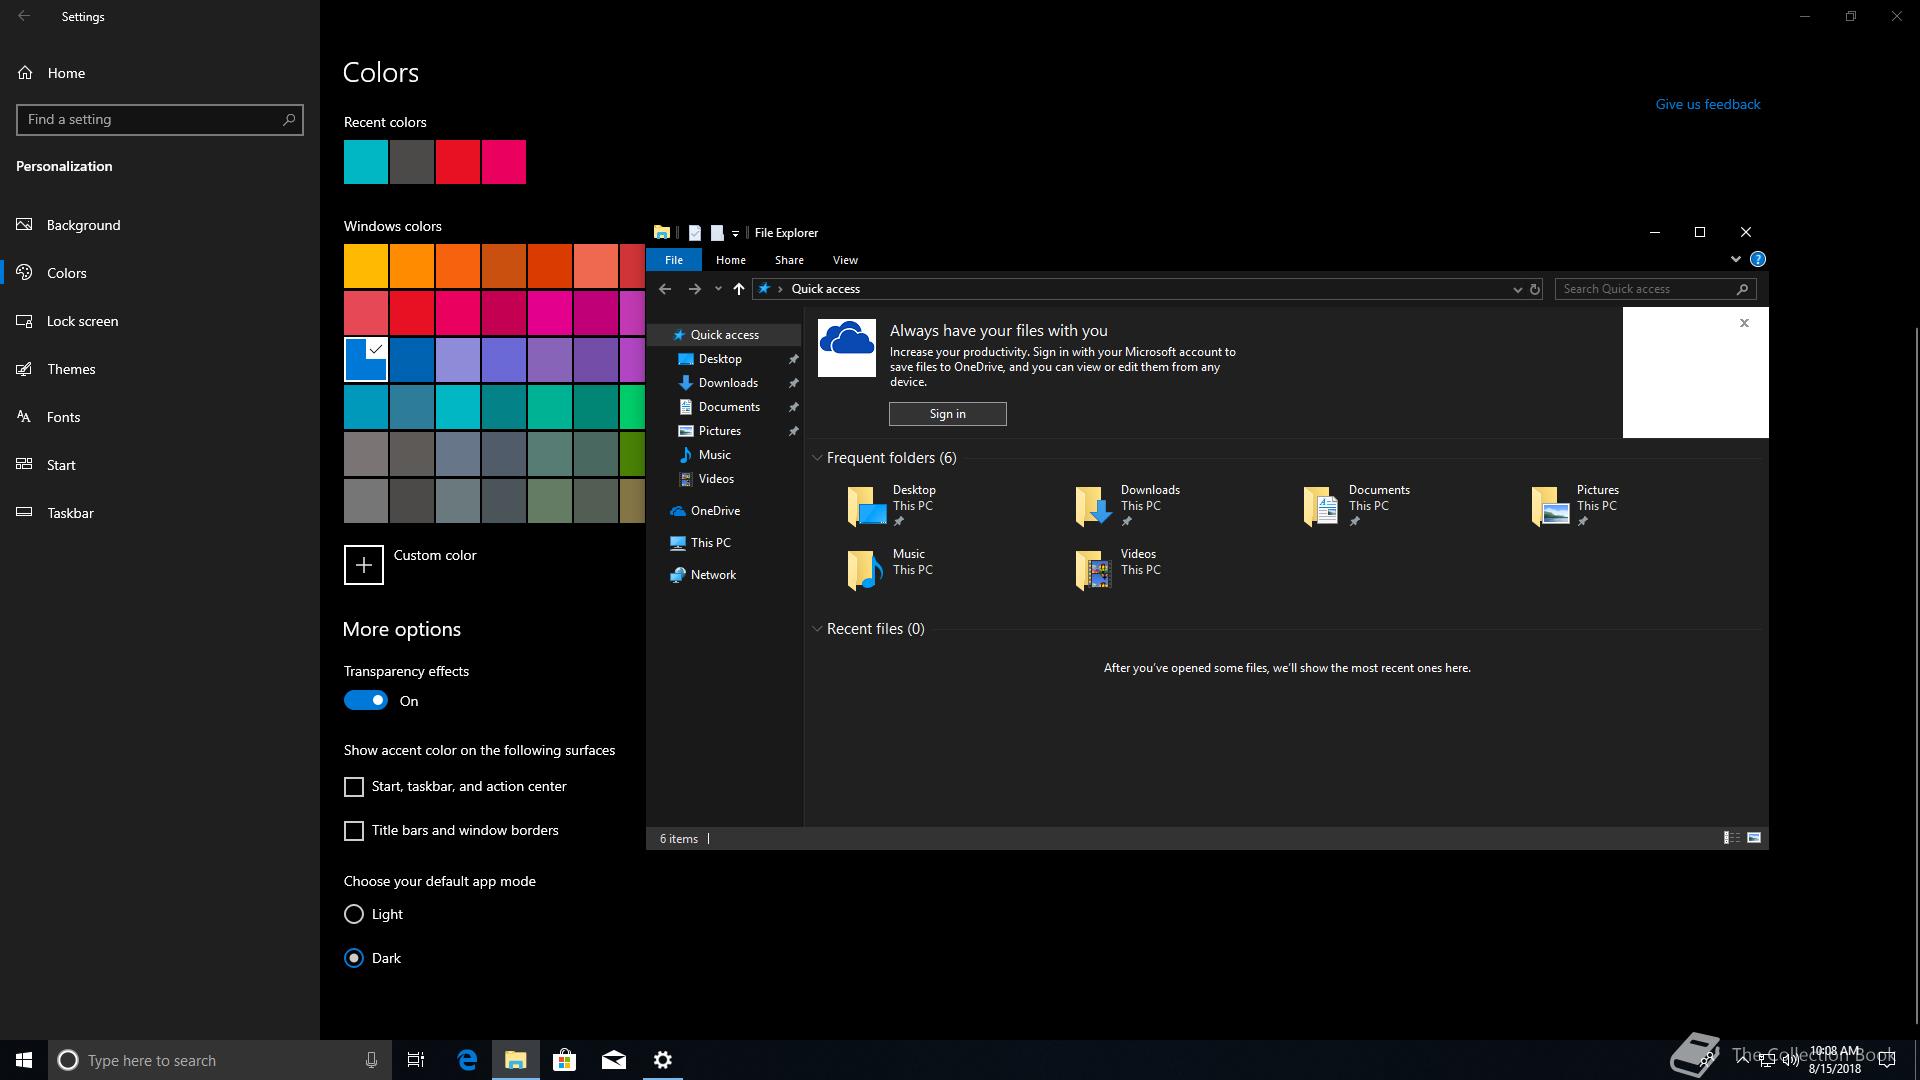Click the Windows Start button
The width and height of the screenshot is (1920, 1080).
(x=24, y=1060)
